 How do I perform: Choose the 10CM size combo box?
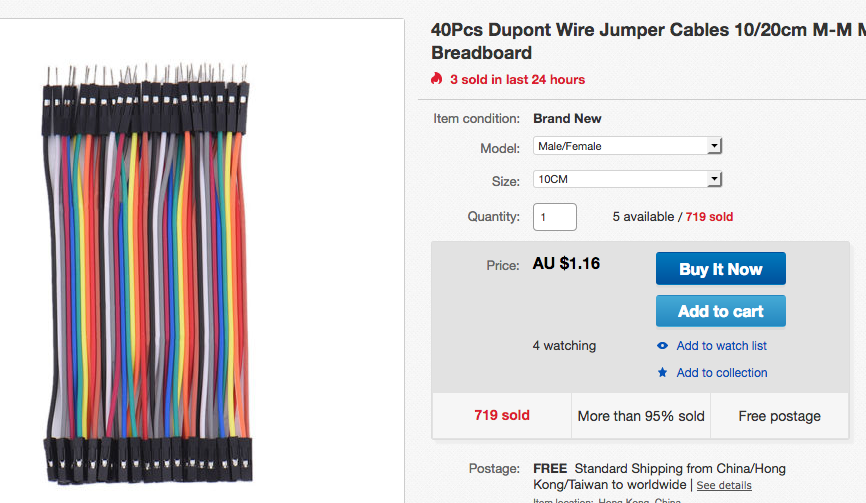pos(627,179)
